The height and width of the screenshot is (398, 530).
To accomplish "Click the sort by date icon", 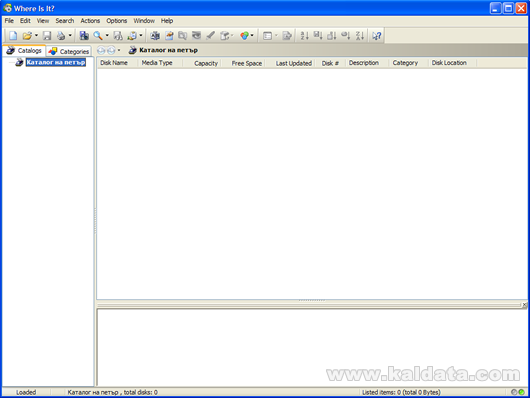I will click(x=345, y=36).
